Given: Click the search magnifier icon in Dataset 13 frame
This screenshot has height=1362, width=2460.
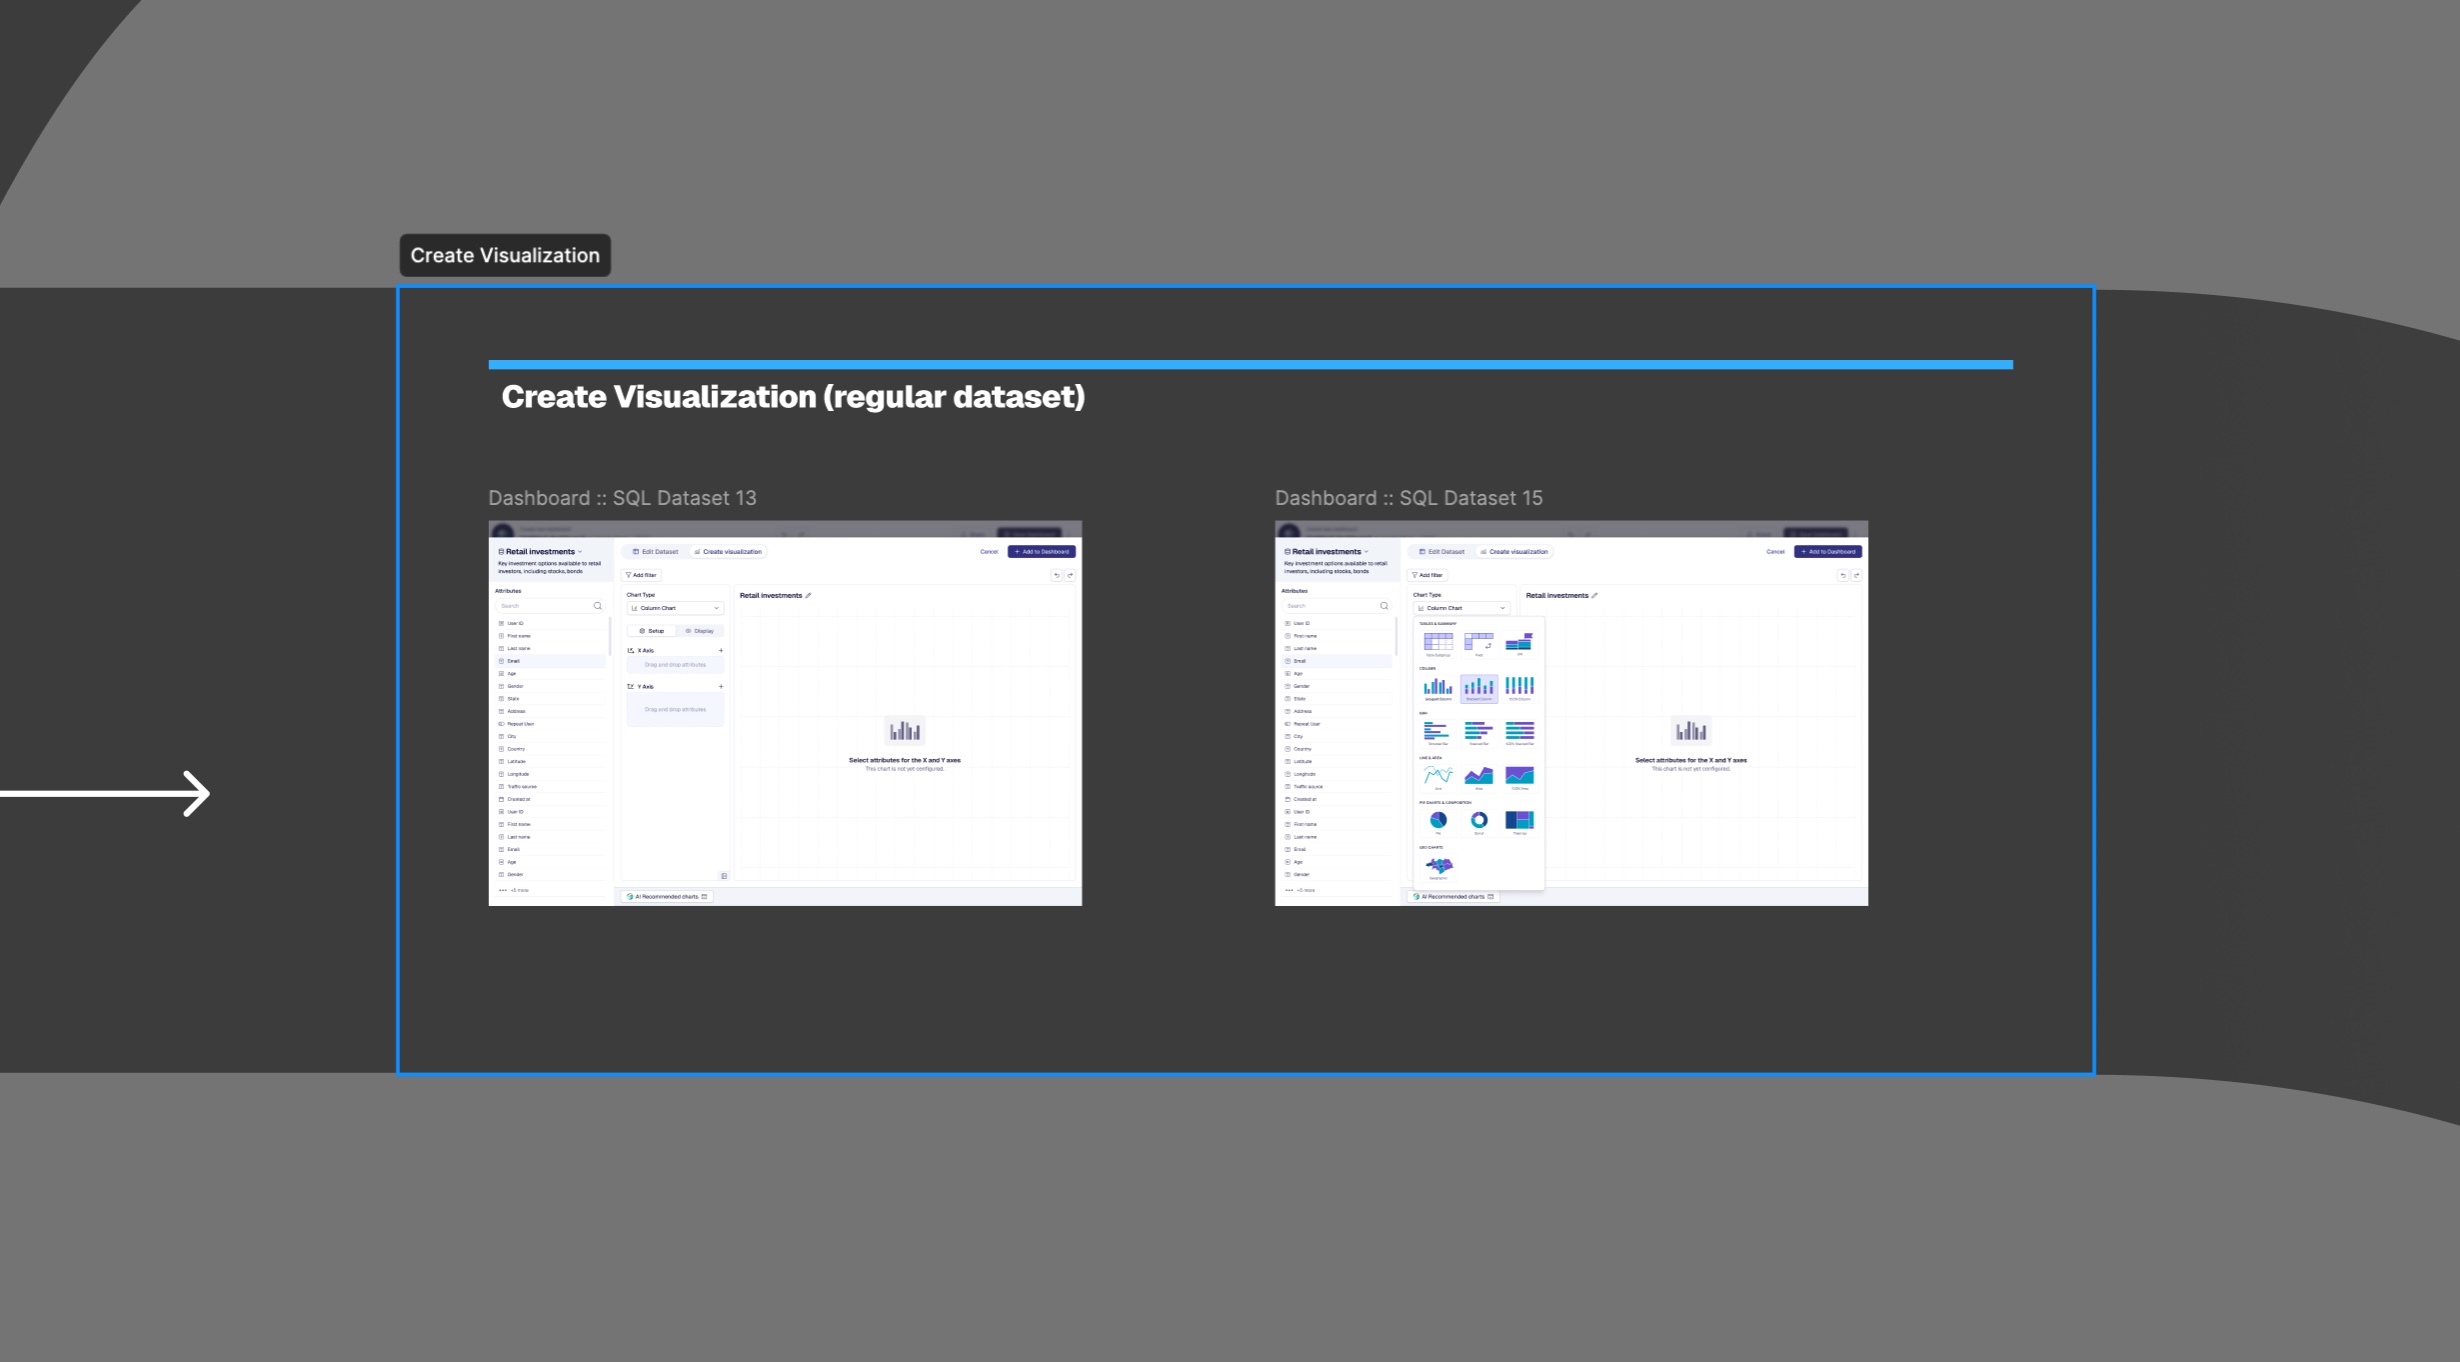Looking at the screenshot, I should [x=598, y=606].
